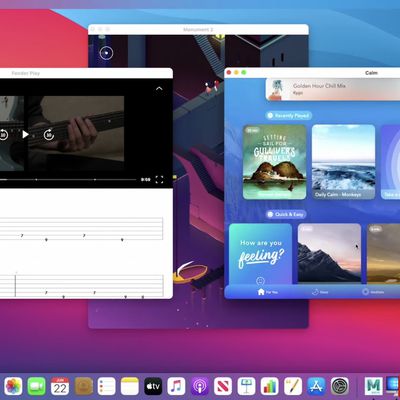Open the mountain sunset thumbnail in Quick & Easy
The image size is (400, 400).
[x=329, y=254]
